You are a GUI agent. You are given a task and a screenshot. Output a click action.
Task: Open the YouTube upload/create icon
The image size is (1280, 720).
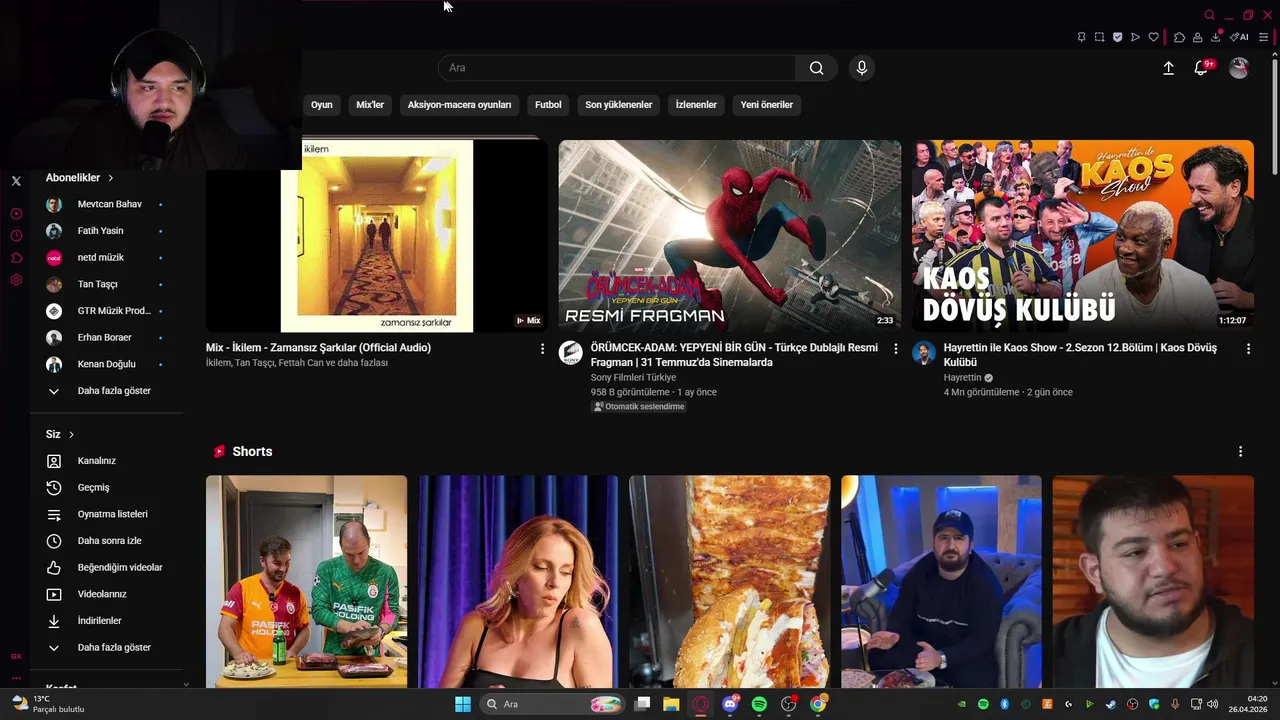click(x=1168, y=68)
